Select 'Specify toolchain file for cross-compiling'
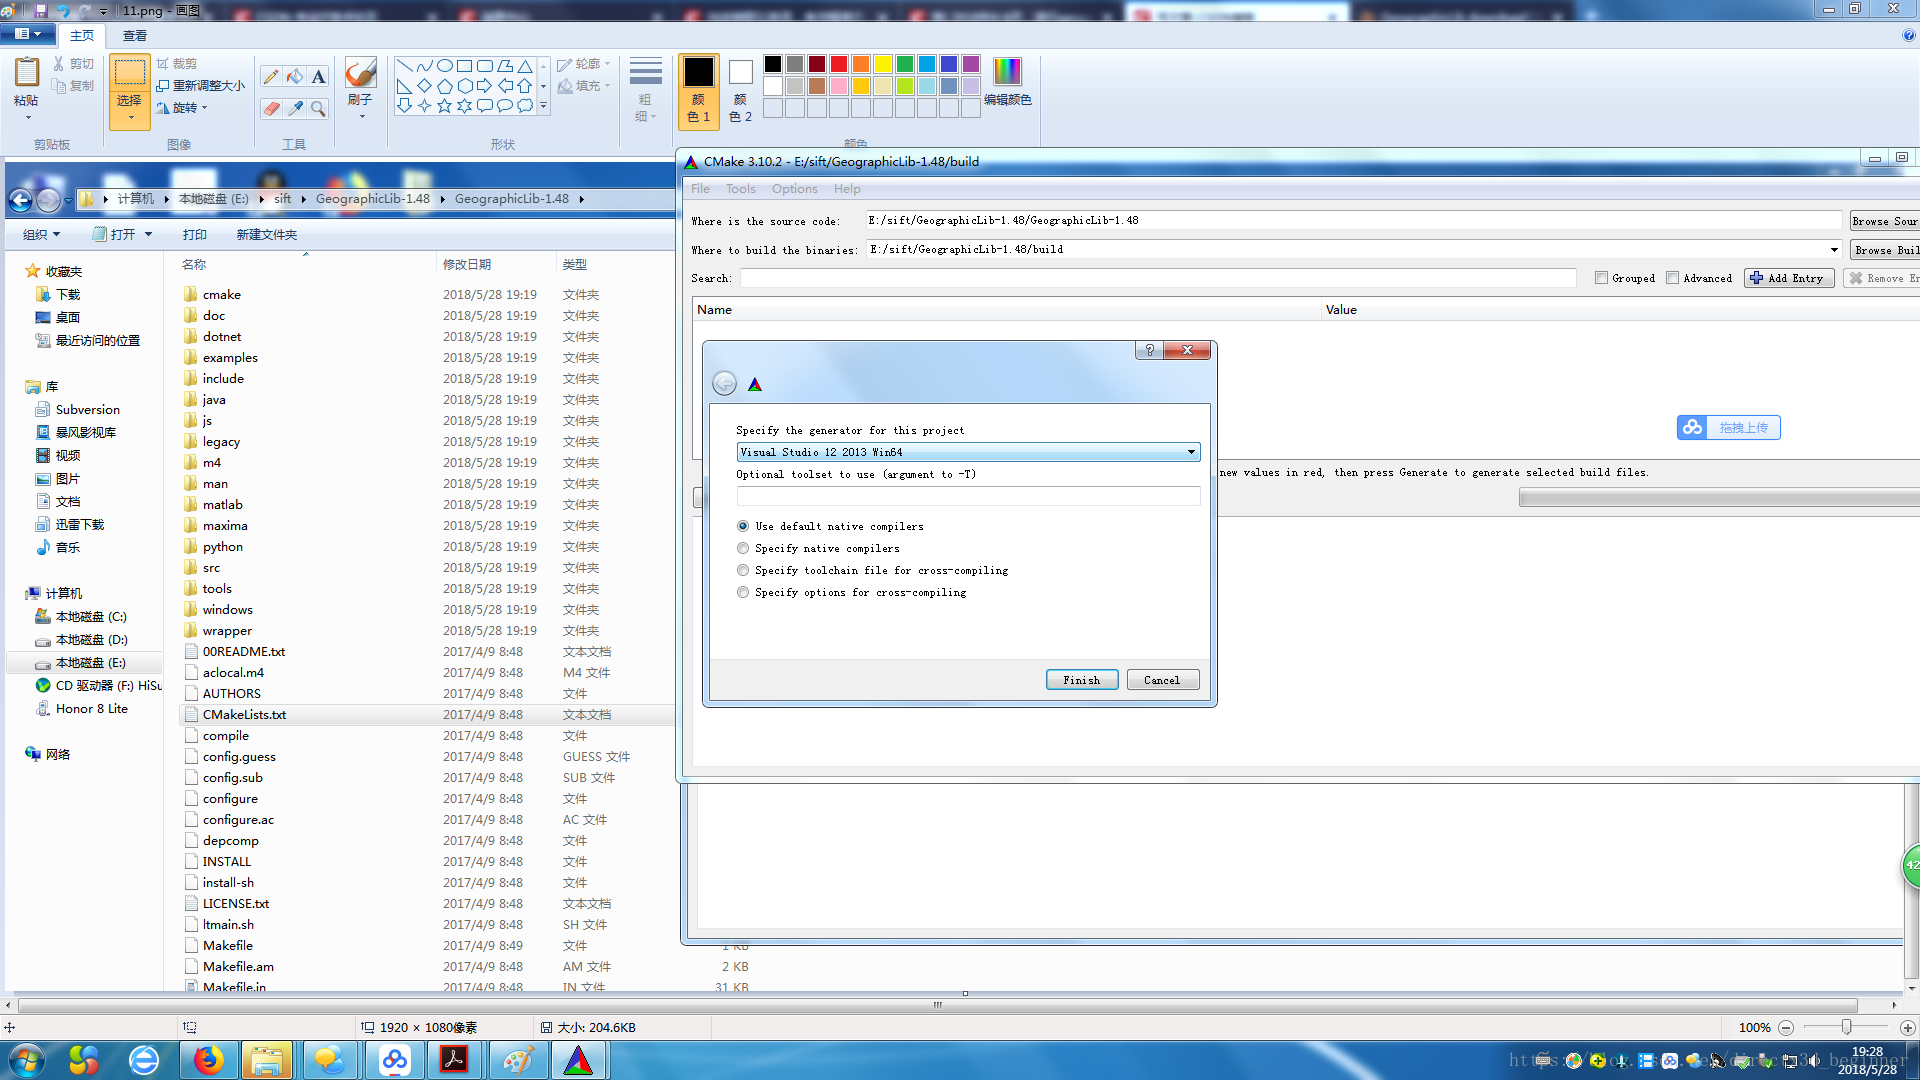Screen dimensions: 1920x1080 pos(743,570)
